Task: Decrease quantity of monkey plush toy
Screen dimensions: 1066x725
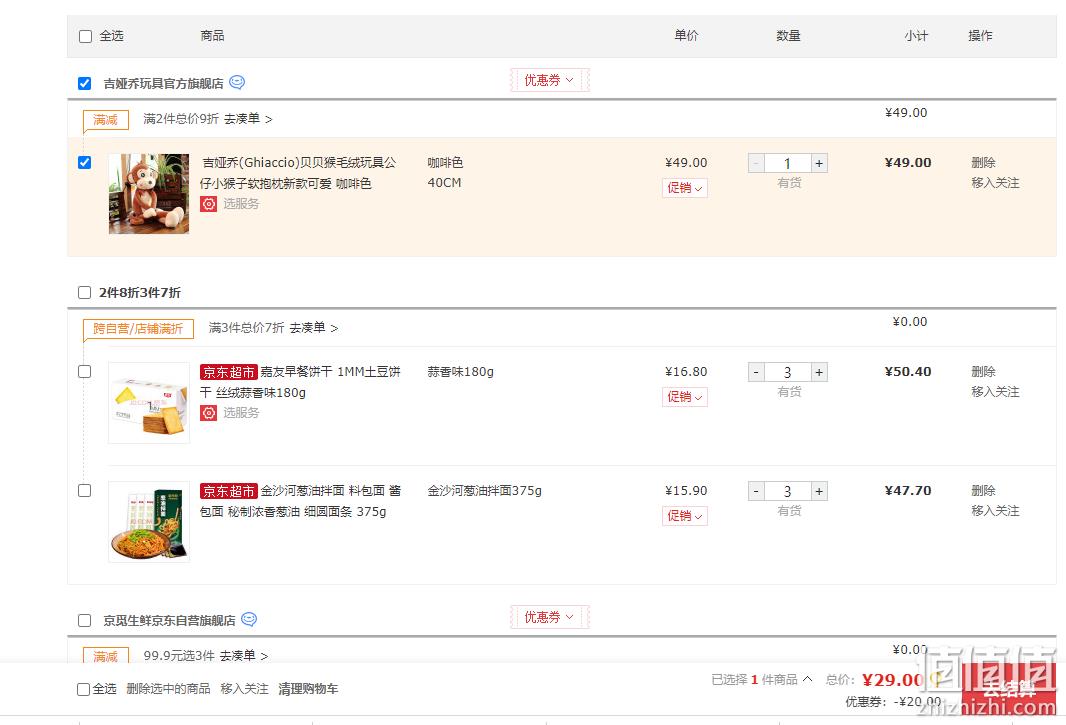Action: (x=756, y=163)
